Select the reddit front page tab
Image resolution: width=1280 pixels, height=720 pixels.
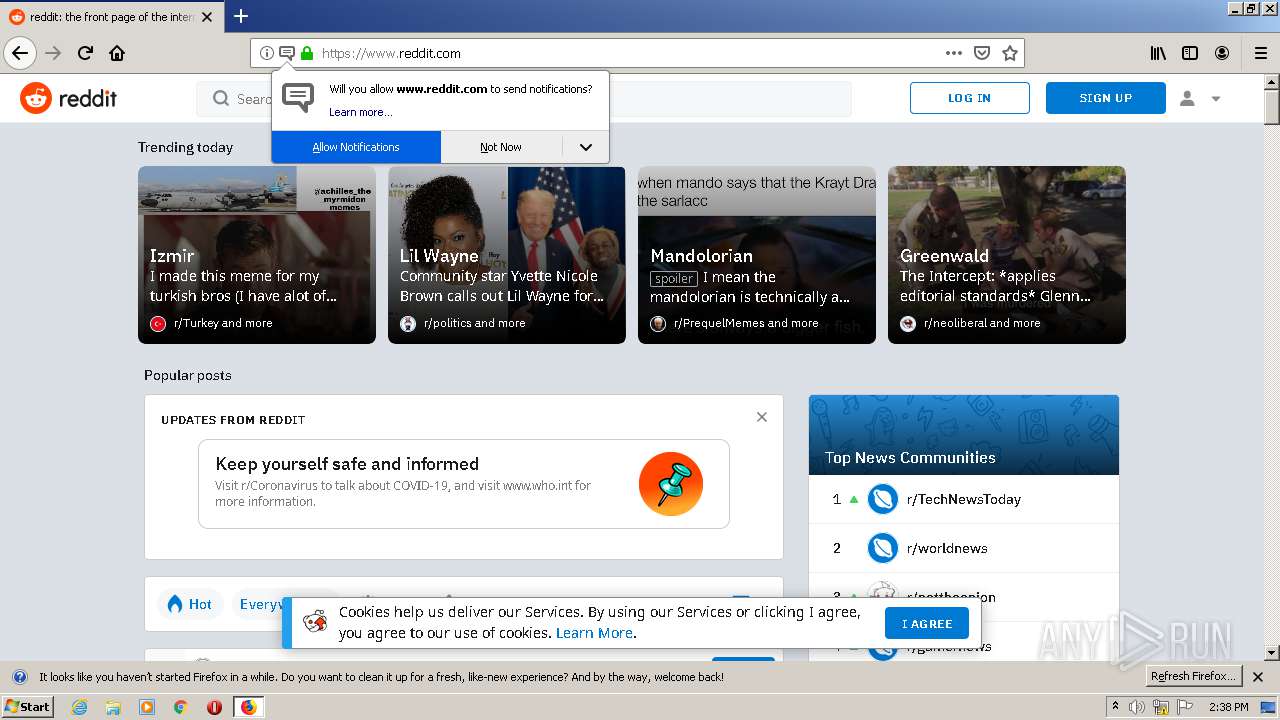point(111,17)
